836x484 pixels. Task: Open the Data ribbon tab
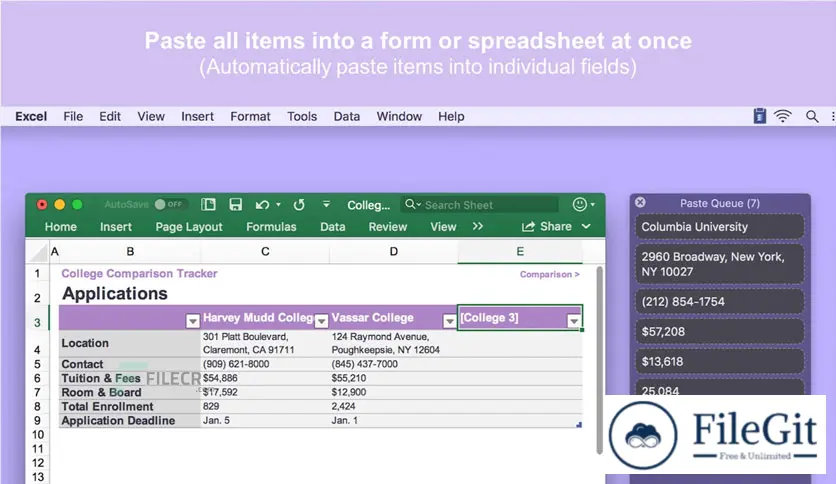tap(333, 227)
